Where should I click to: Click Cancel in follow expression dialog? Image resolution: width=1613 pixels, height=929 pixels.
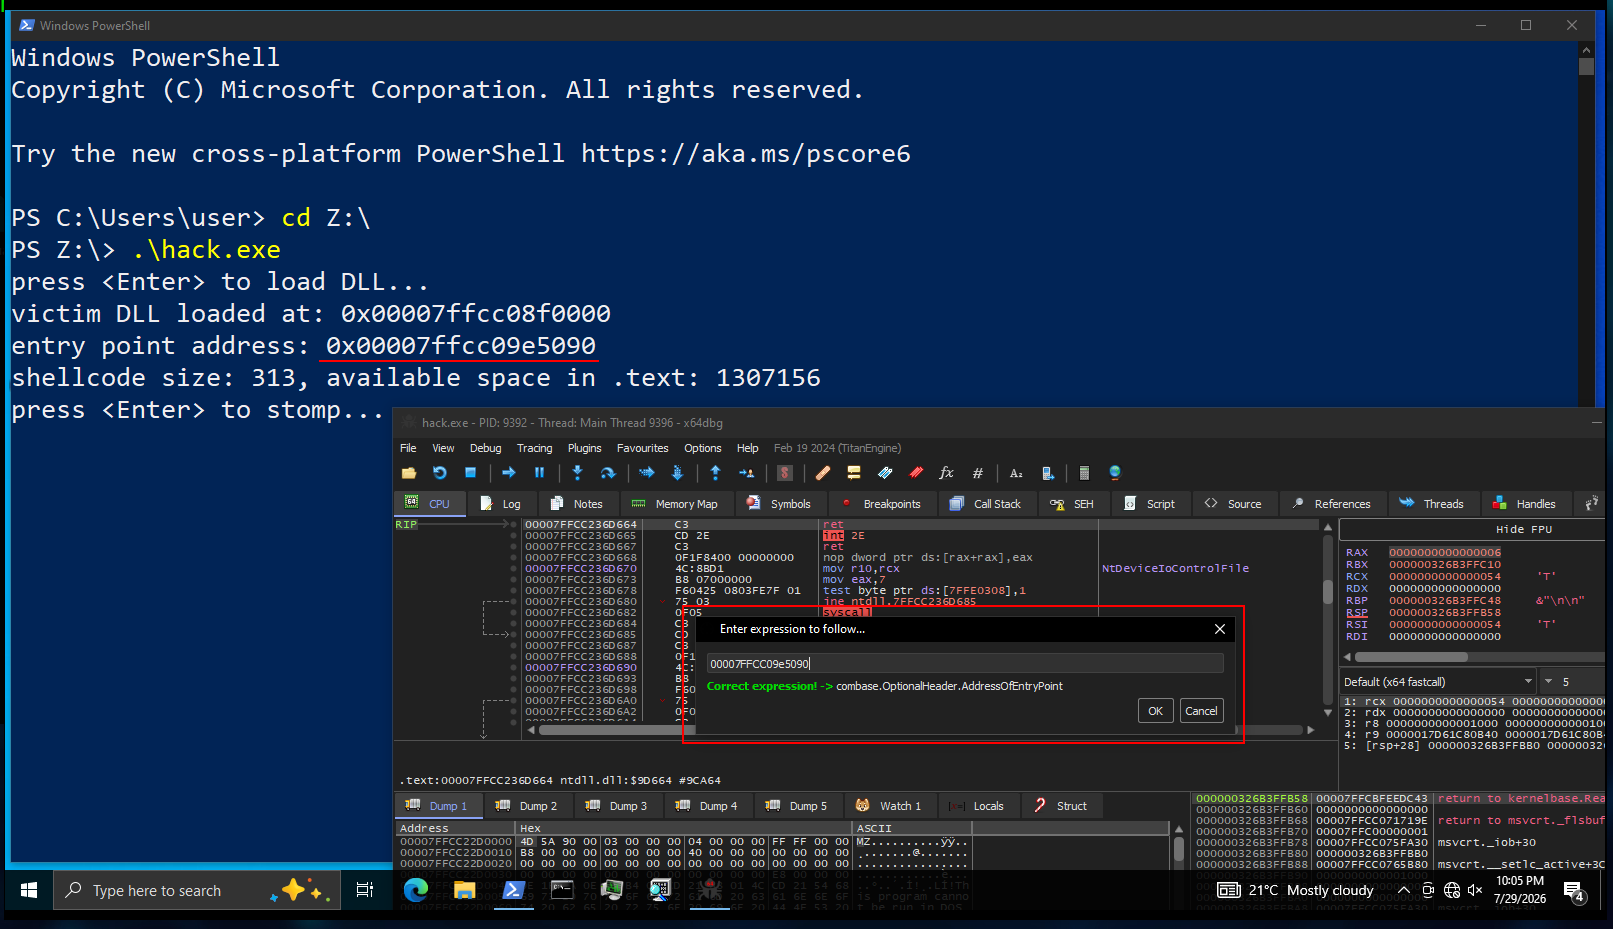tap(1201, 711)
